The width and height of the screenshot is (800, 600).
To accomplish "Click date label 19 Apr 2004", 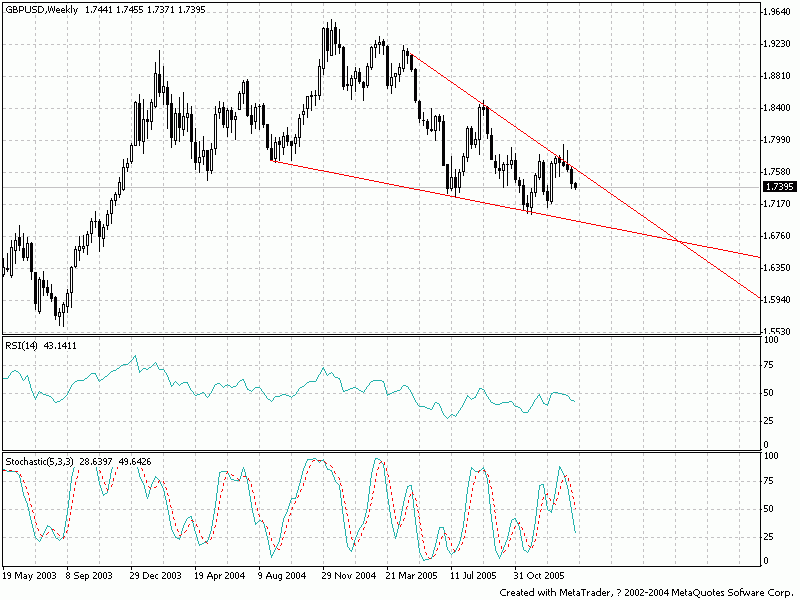I will (x=219, y=576).
